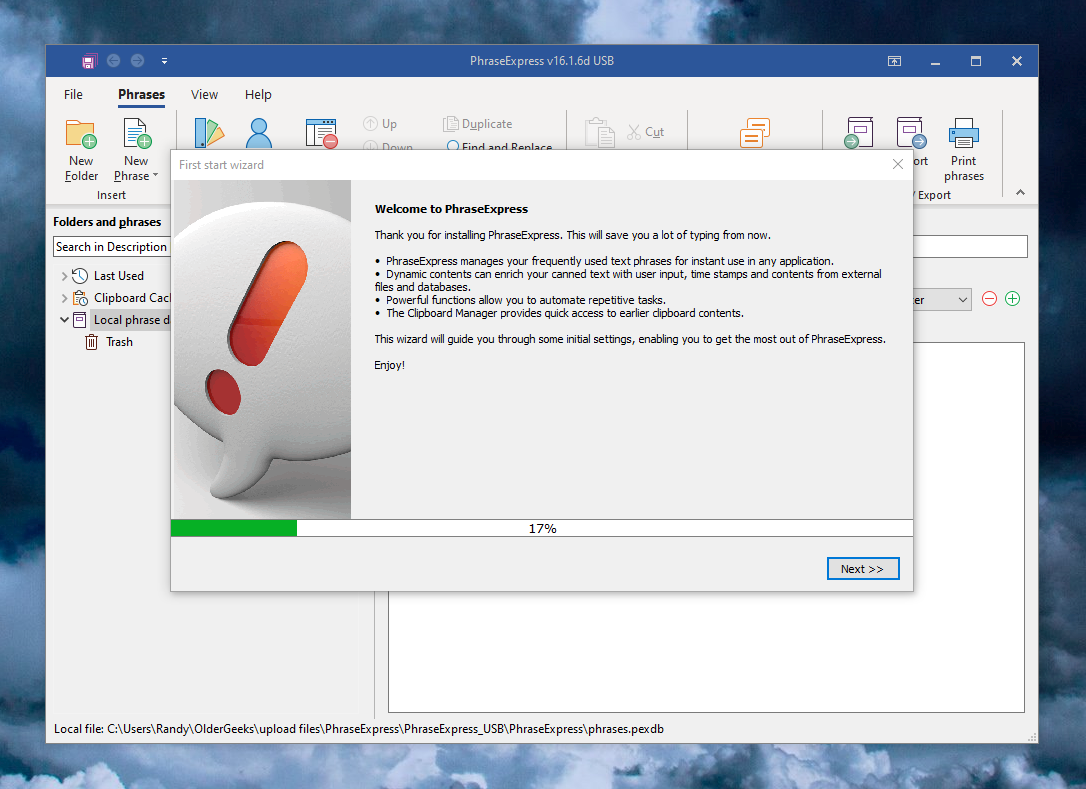Click the Last Used clock icon
Screen dimensions: 1086x789
click(x=80, y=276)
